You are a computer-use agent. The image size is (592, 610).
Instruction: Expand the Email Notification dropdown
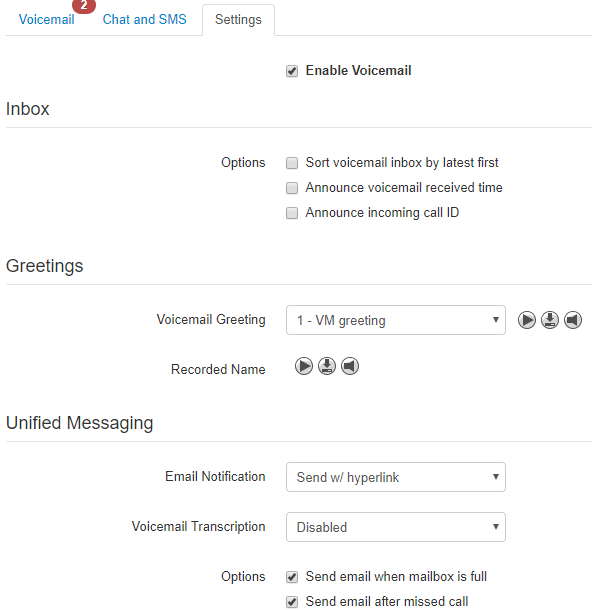396,477
